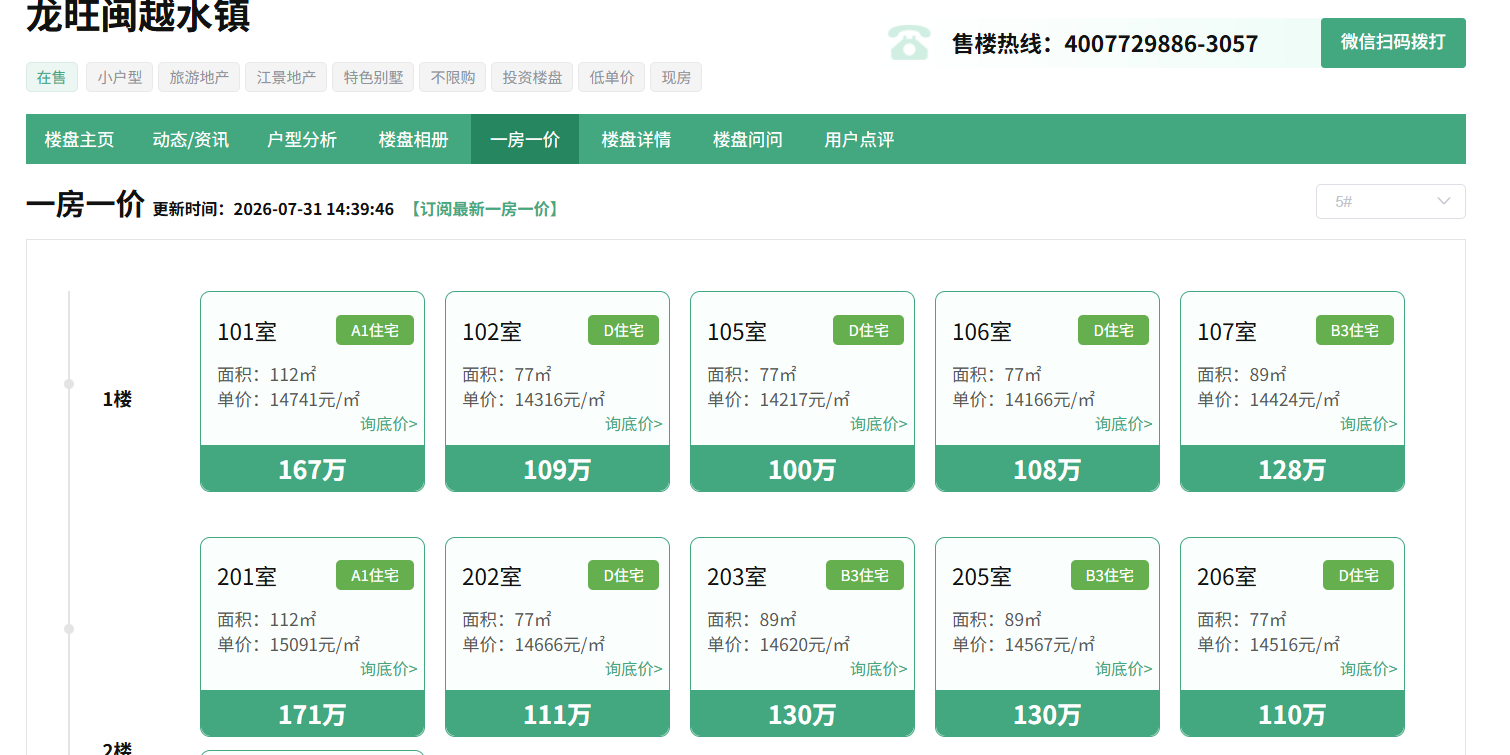Open the 楼盘主页 tab

click(x=79, y=139)
